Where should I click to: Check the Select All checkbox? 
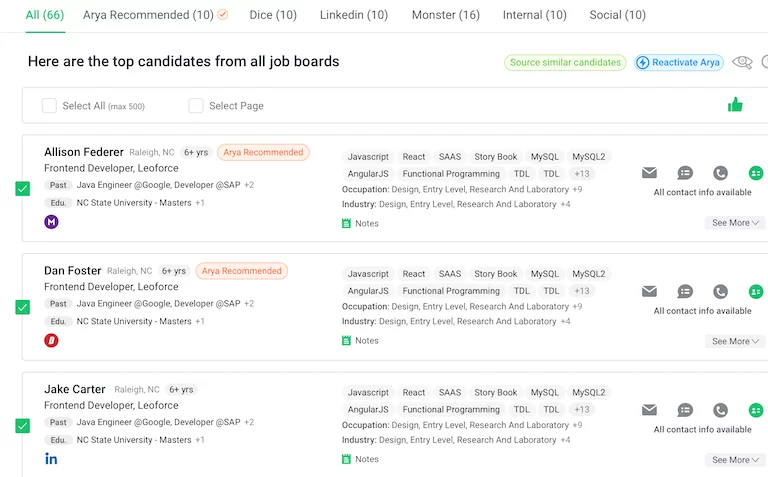49,106
